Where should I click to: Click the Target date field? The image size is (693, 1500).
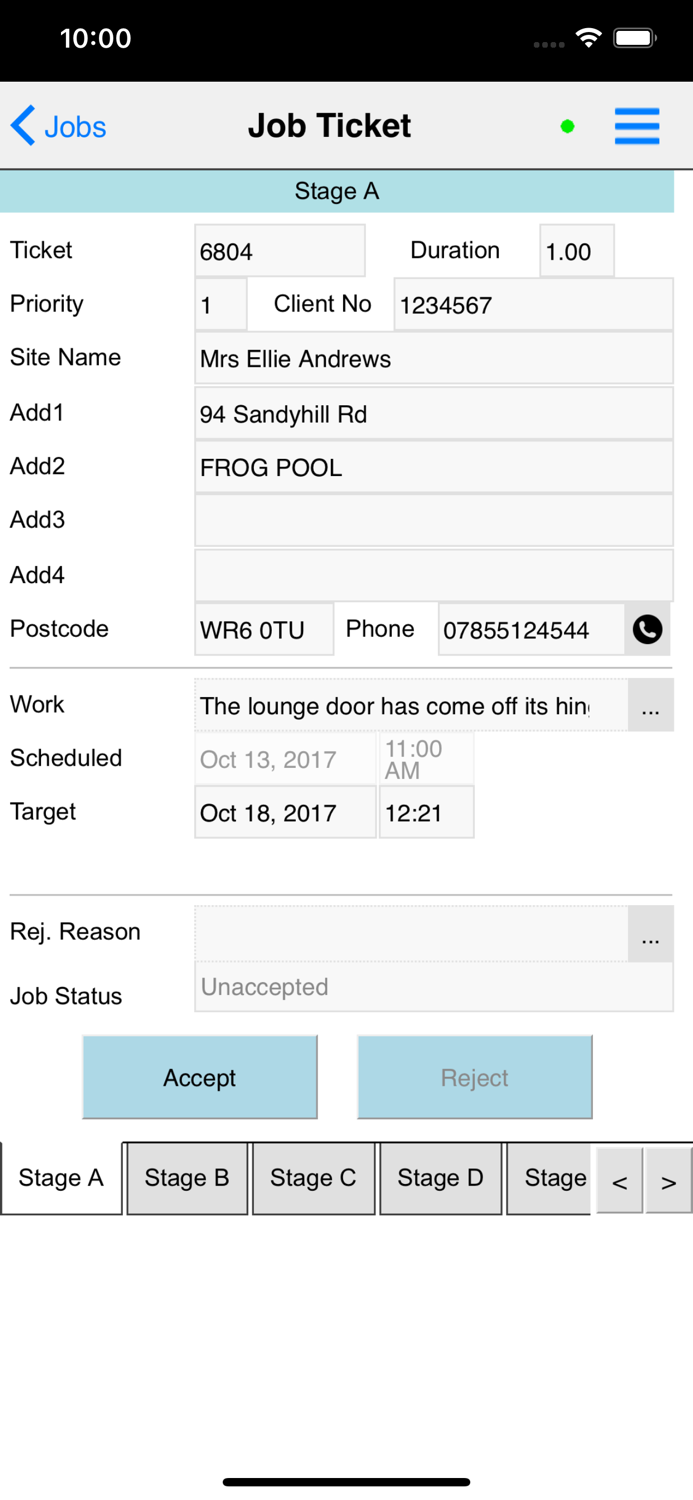[x=285, y=812]
